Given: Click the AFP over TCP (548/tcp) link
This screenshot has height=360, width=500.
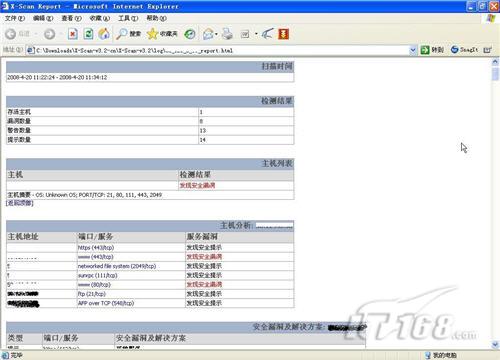Looking at the screenshot, I should tap(106, 303).
